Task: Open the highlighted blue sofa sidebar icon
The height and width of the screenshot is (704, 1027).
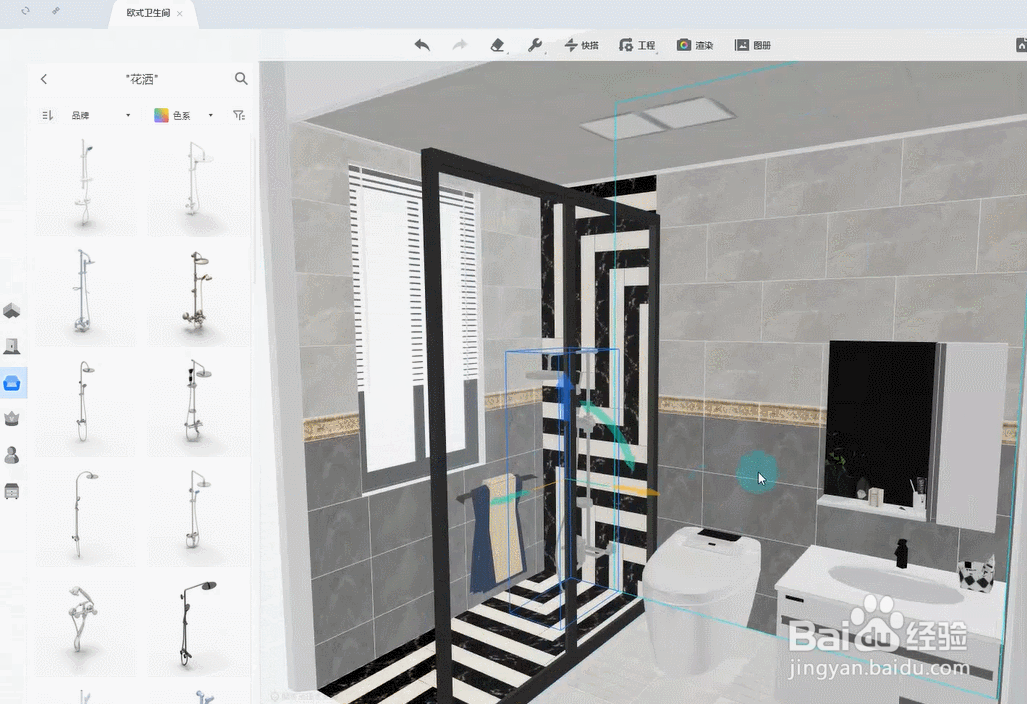Action: [x=12, y=383]
